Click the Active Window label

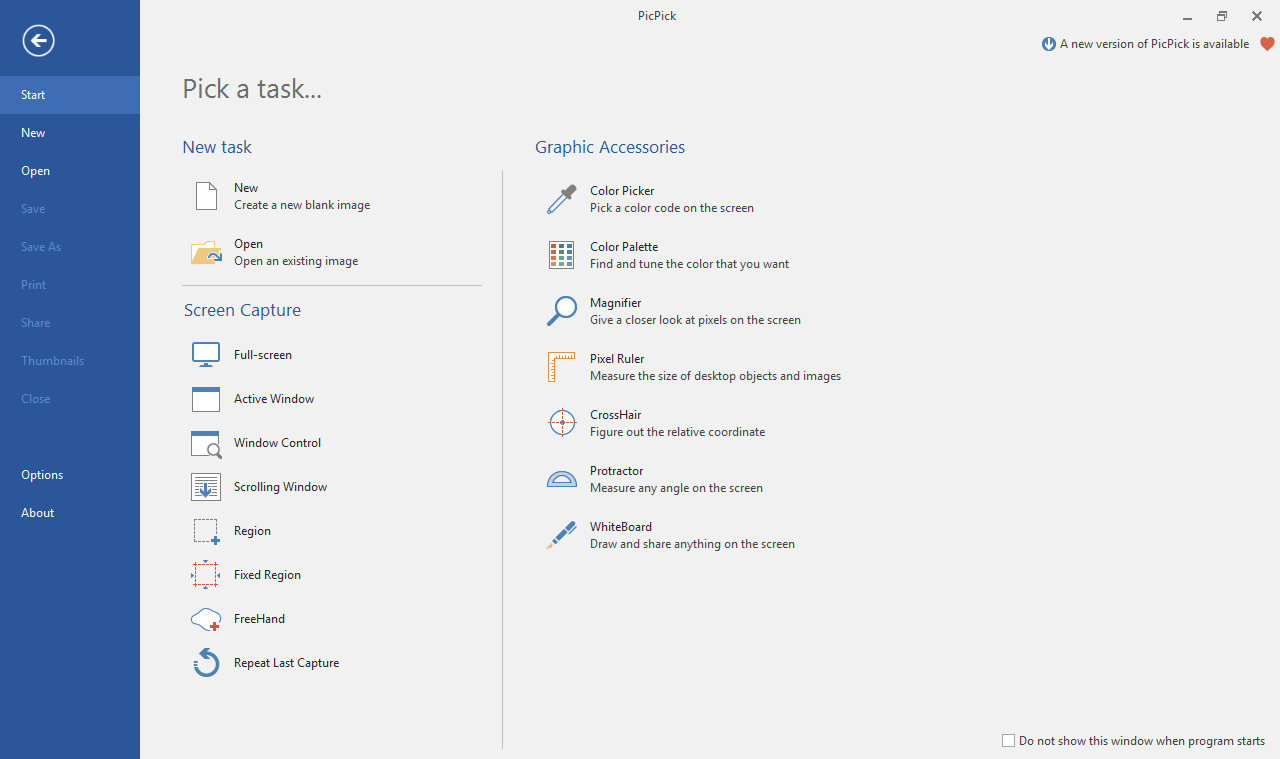tap(274, 399)
